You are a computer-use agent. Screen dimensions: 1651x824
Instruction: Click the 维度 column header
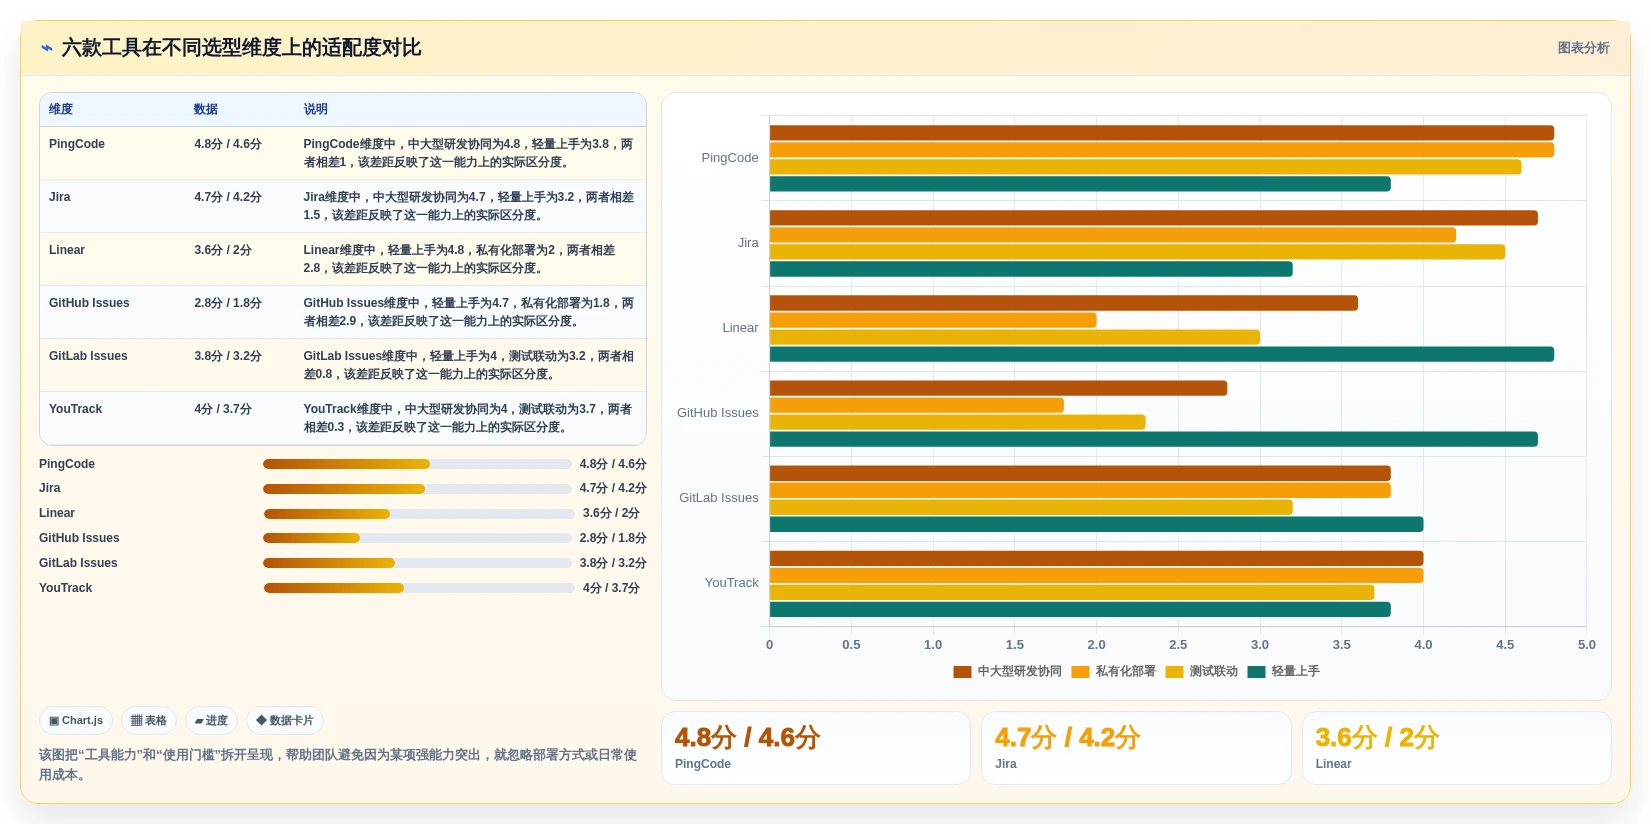[x=61, y=109]
